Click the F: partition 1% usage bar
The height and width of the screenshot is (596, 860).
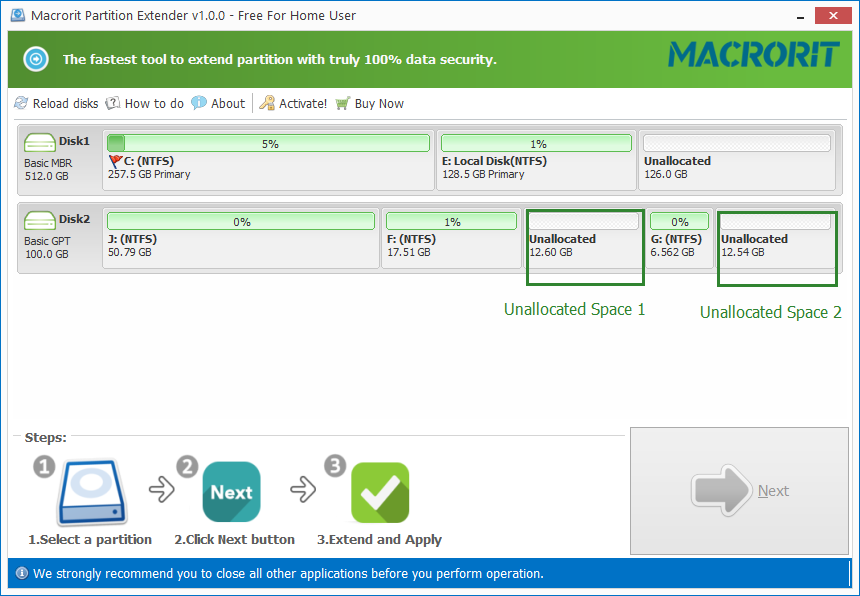coord(451,222)
